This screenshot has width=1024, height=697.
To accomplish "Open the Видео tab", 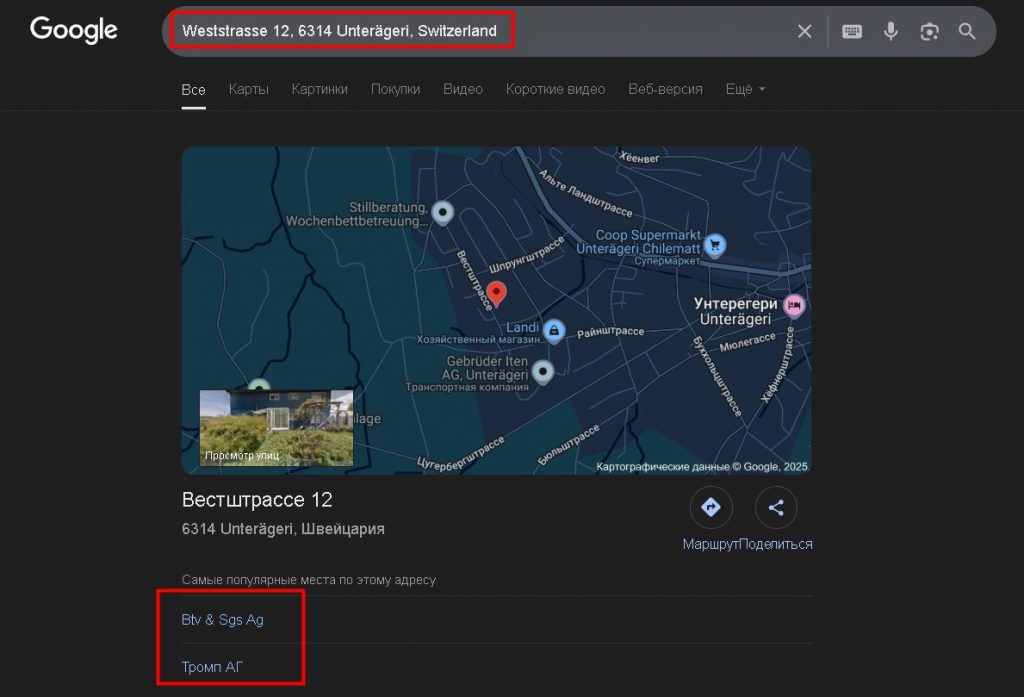I will tap(462, 89).
